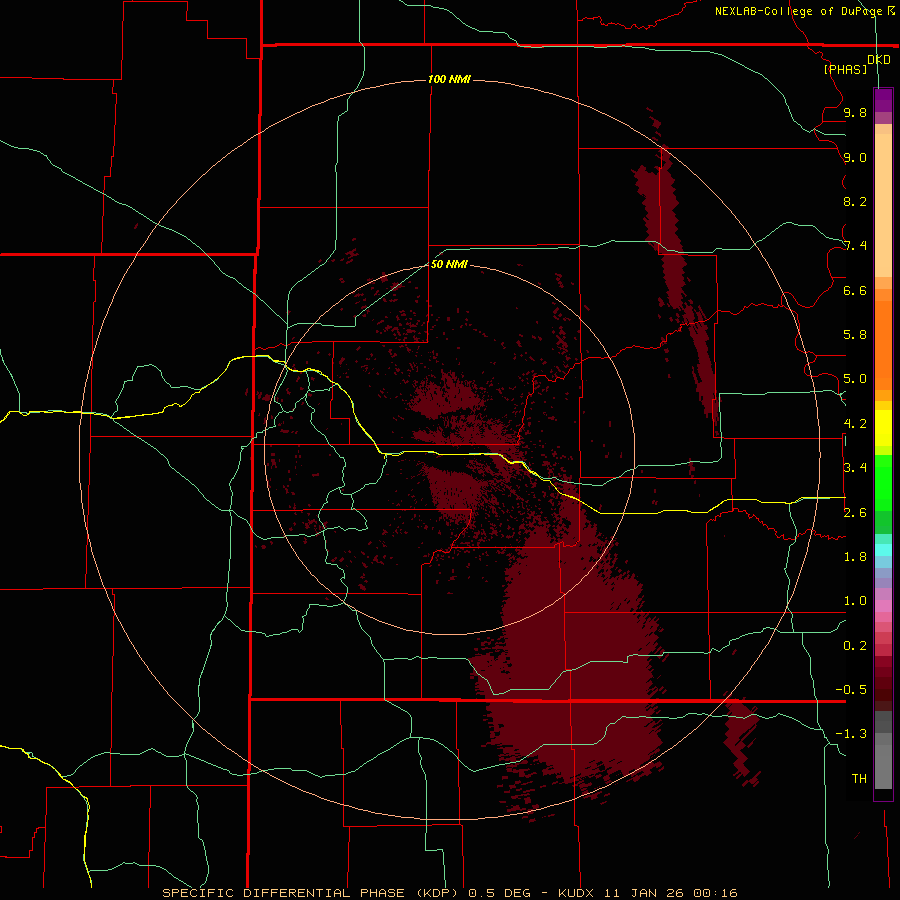Image resolution: width=900 pixels, height=900 pixels.
Task: Click the 100 NMI range ring label
Action: (x=449, y=79)
